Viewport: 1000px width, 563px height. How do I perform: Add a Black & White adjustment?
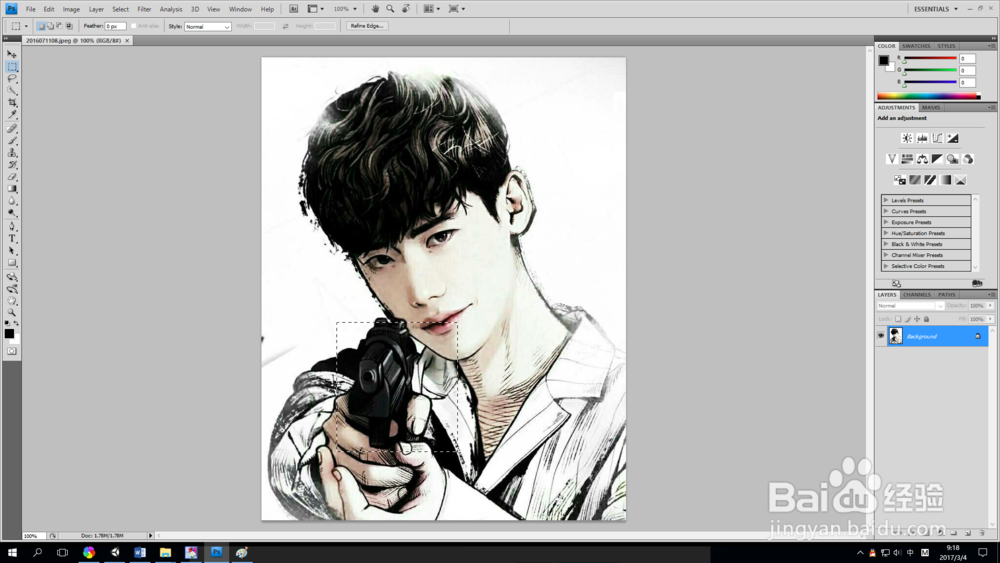(937, 159)
